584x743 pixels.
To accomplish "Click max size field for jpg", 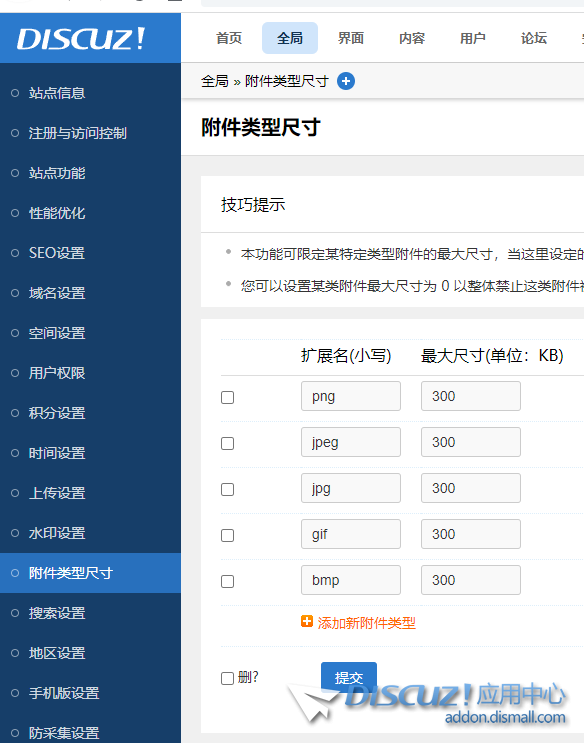I will (471, 488).
